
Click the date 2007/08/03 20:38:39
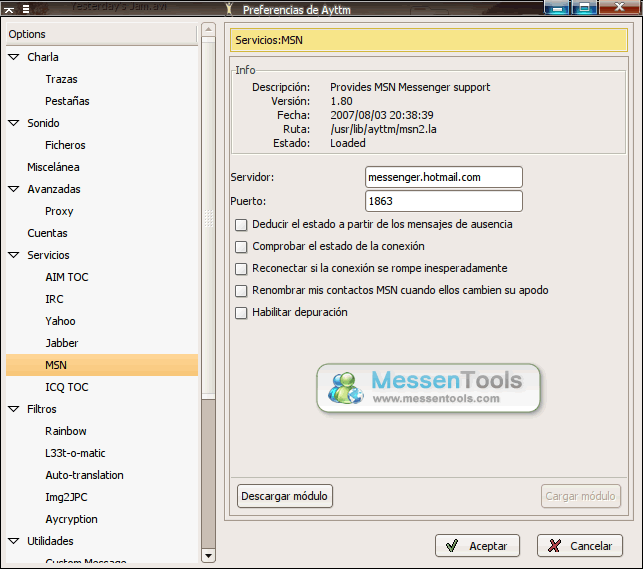(382, 115)
